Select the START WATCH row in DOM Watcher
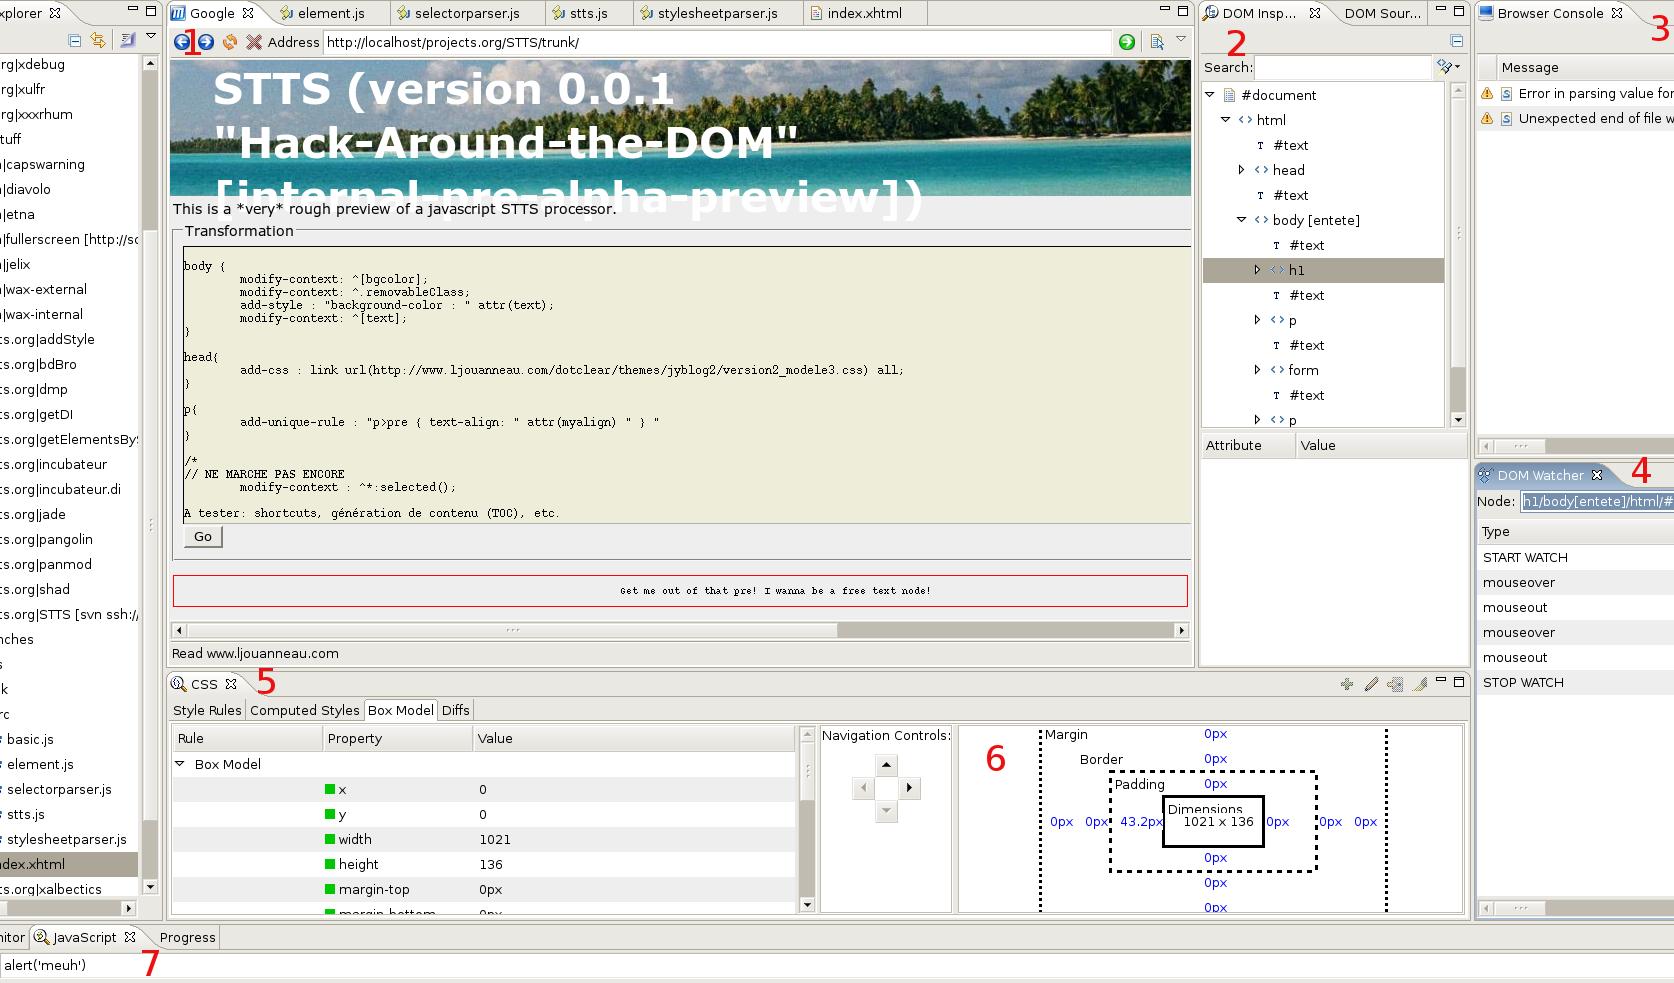1674x983 pixels. pyautogui.click(x=1576, y=557)
